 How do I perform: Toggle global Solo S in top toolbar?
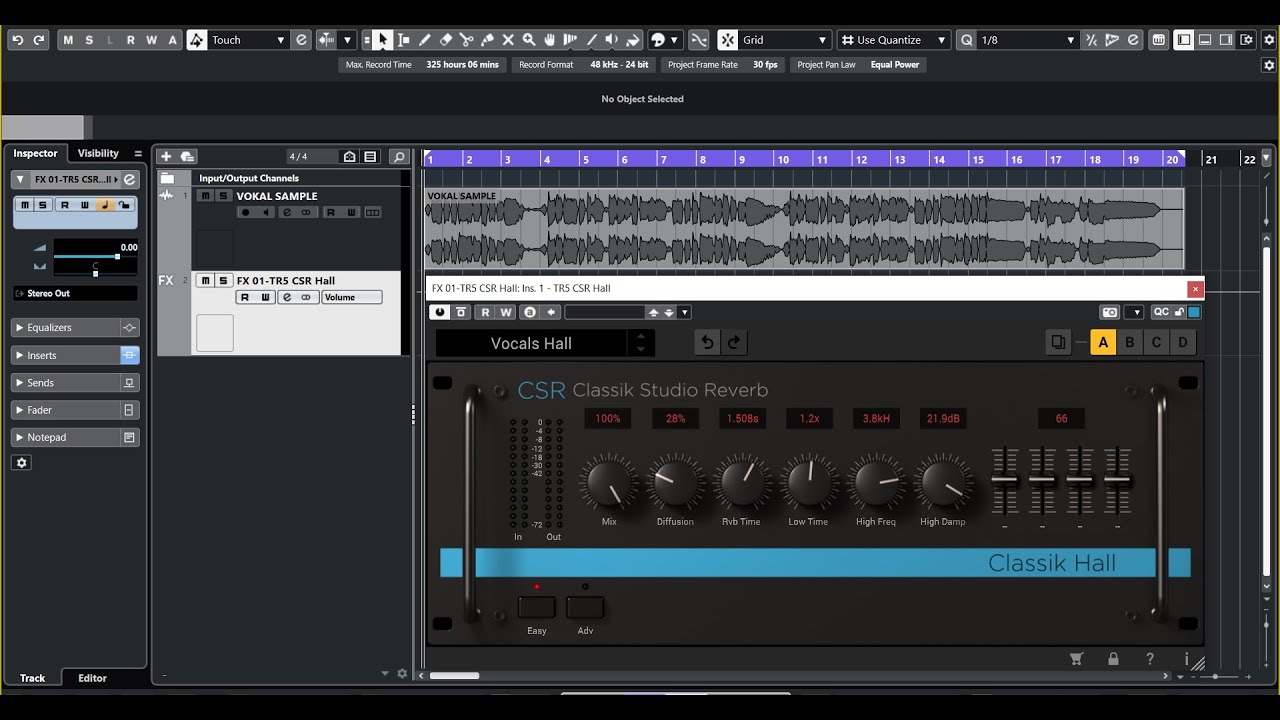click(89, 40)
